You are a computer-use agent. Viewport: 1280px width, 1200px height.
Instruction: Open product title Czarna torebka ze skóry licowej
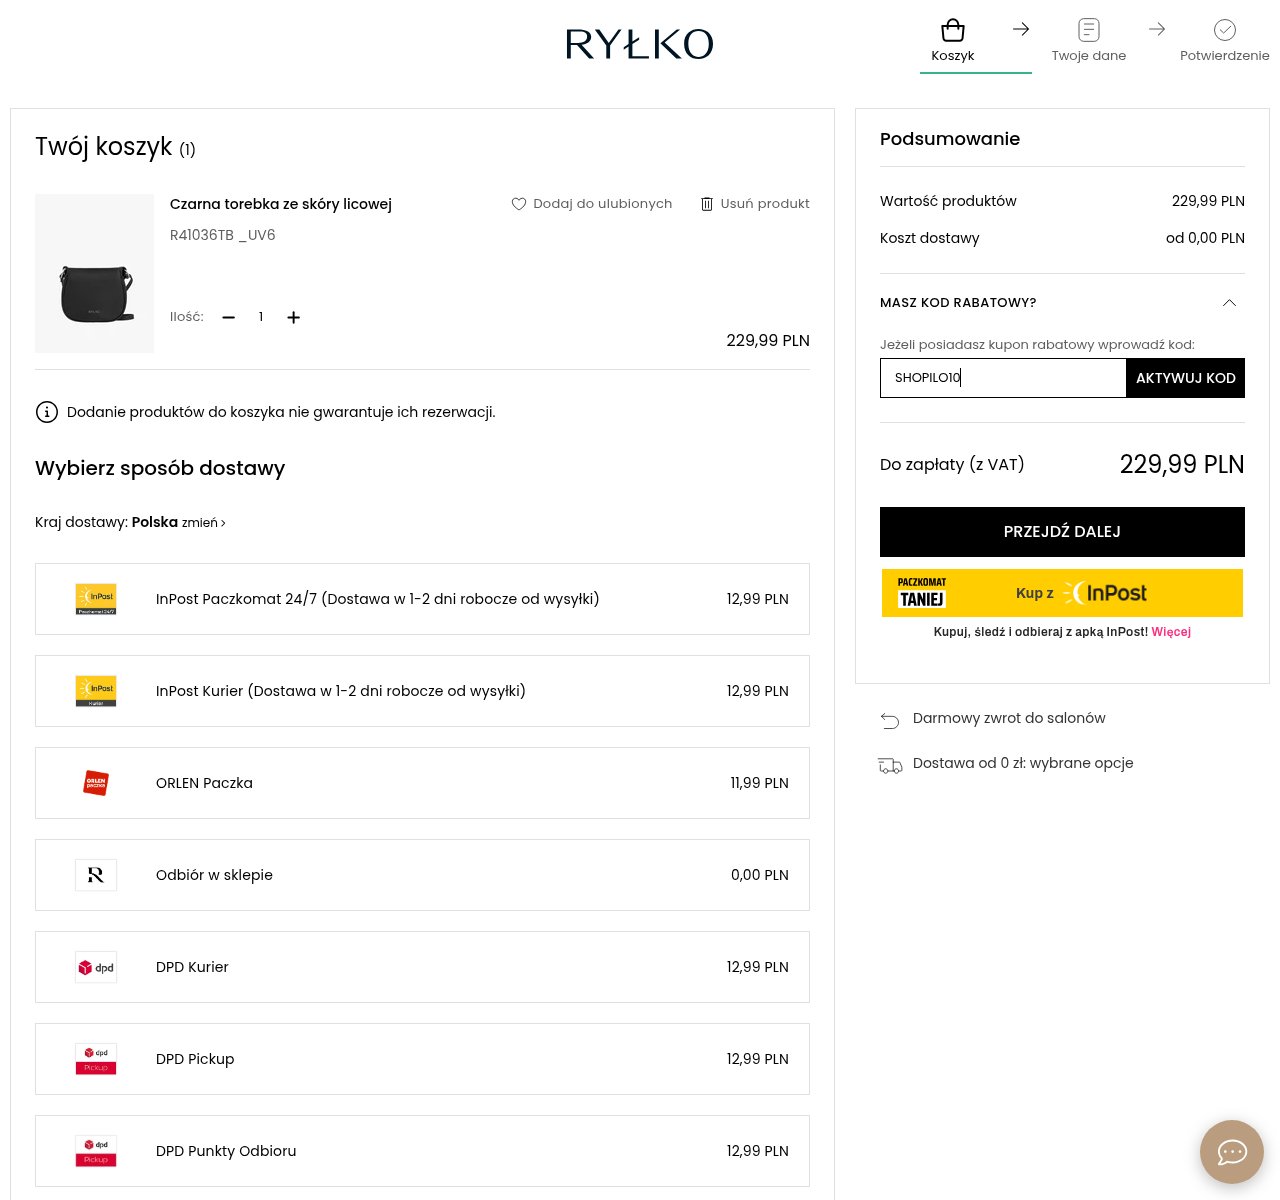pos(281,204)
